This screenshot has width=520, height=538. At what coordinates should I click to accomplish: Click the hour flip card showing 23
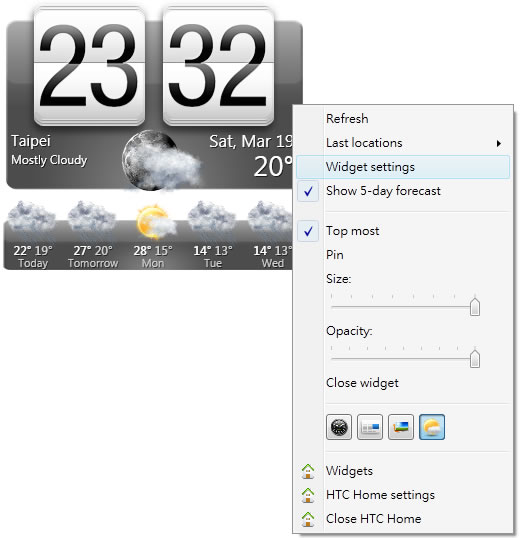tap(90, 66)
